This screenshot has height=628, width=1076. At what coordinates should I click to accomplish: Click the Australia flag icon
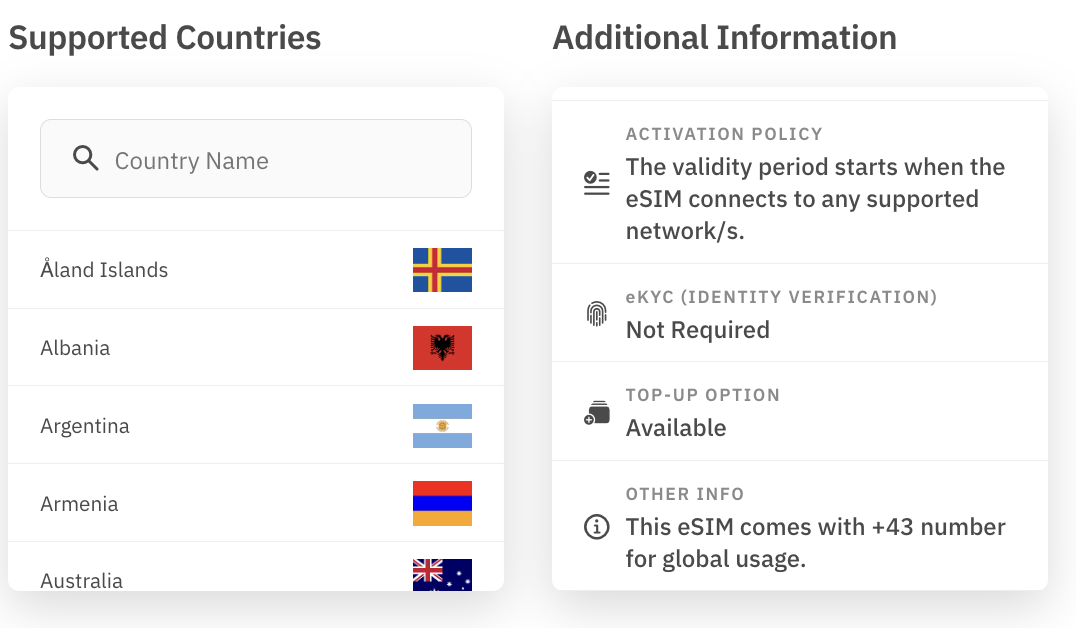(442, 575)
